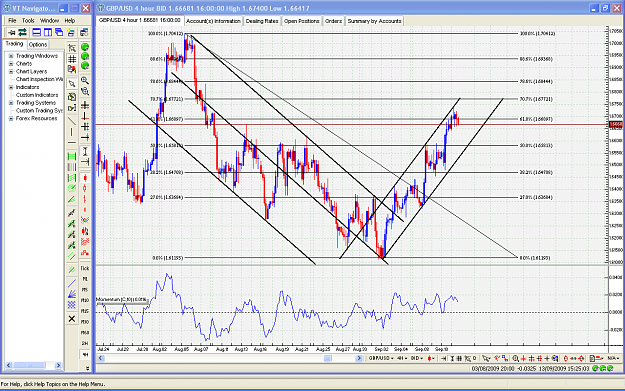Screen dimensions: 625x391
Task: Expand the Trading Windows tree node
Action: 11,56
